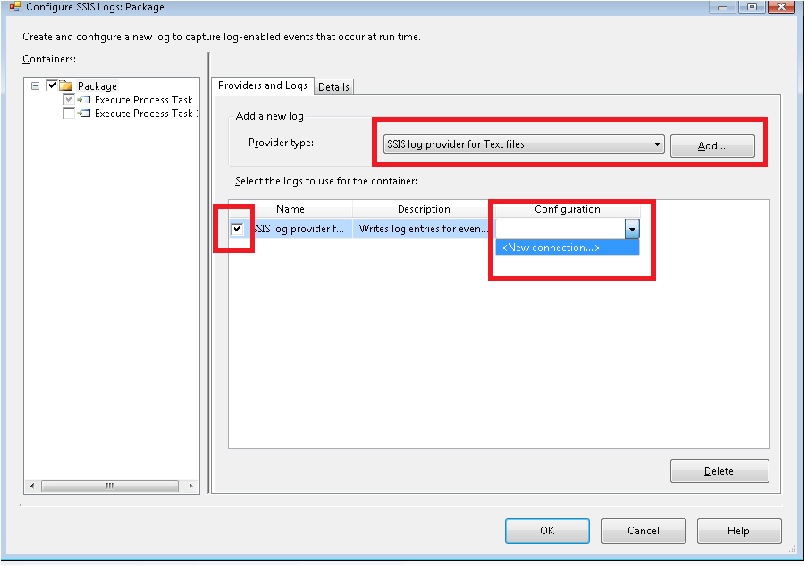
Task: Open Help for the dialog
Action: (x=738, y=531)
